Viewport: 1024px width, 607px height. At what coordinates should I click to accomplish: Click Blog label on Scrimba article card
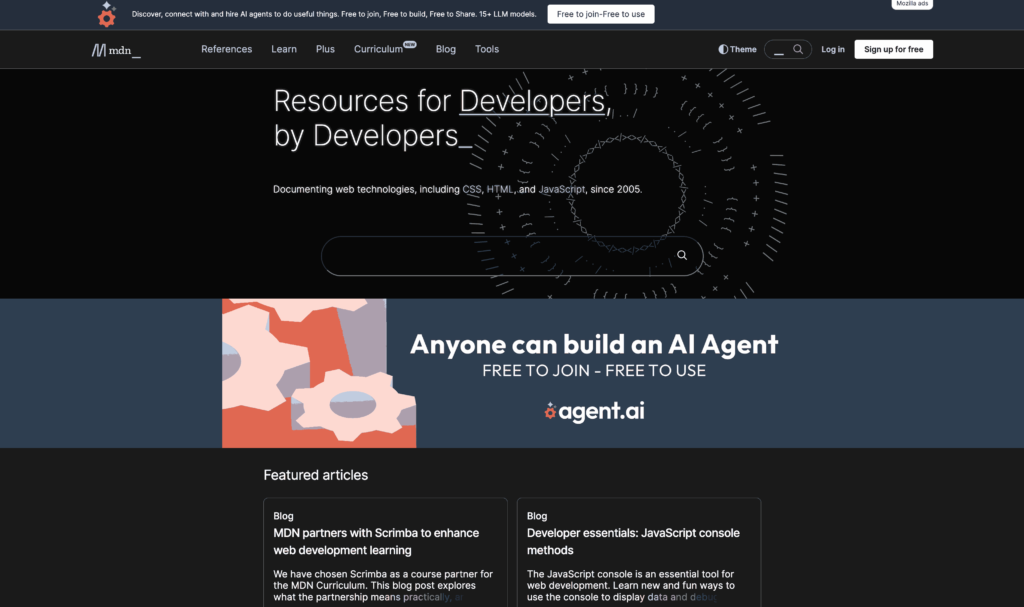(283, 516)
